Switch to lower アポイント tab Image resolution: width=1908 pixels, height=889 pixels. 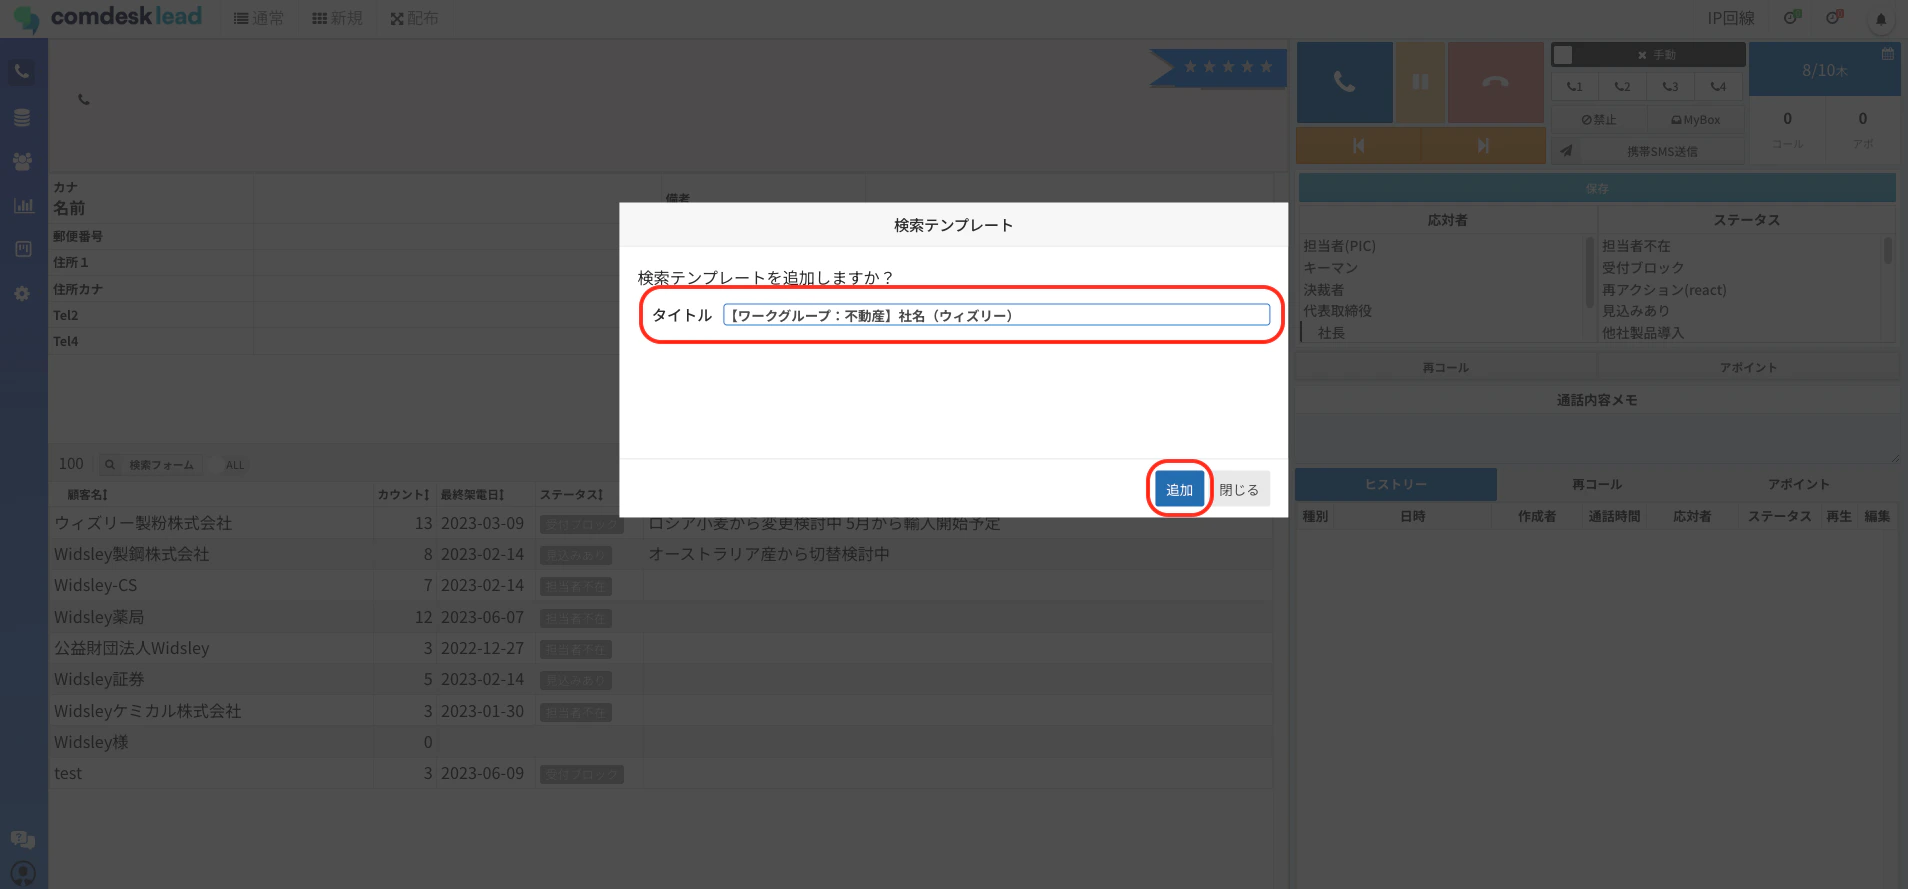coord(1798,484)
